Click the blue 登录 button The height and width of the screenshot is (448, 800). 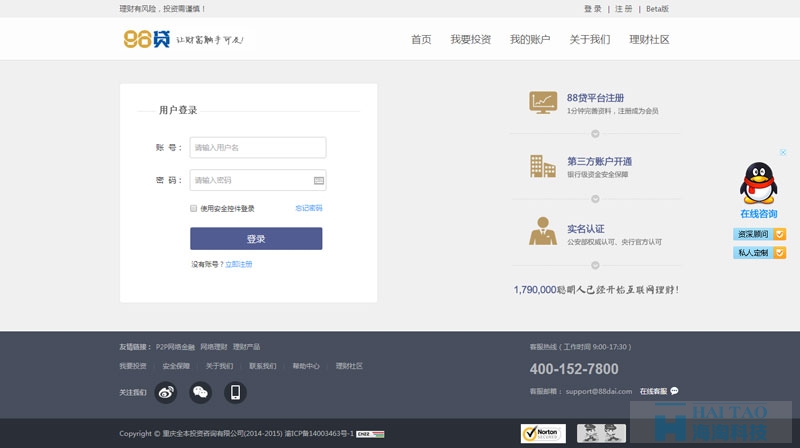coord(256,238)
